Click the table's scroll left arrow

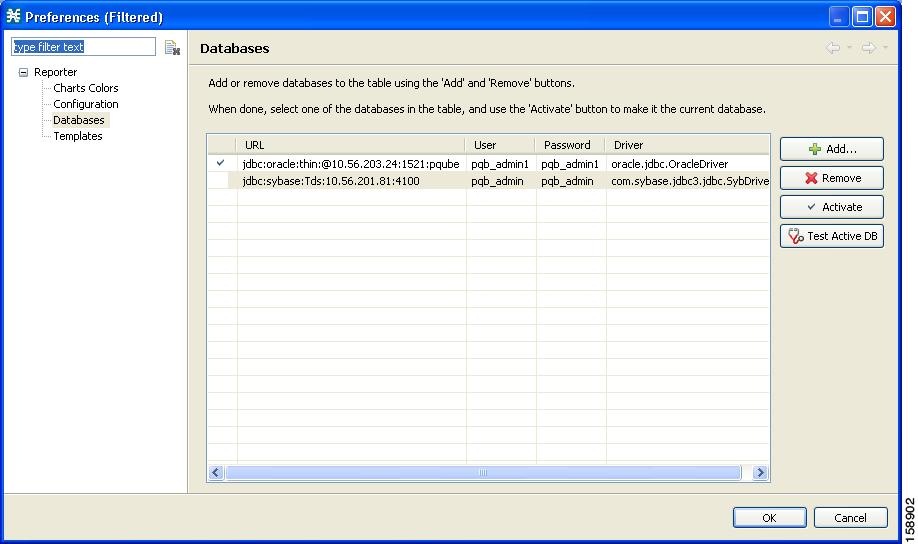click(x=216, y=473)
